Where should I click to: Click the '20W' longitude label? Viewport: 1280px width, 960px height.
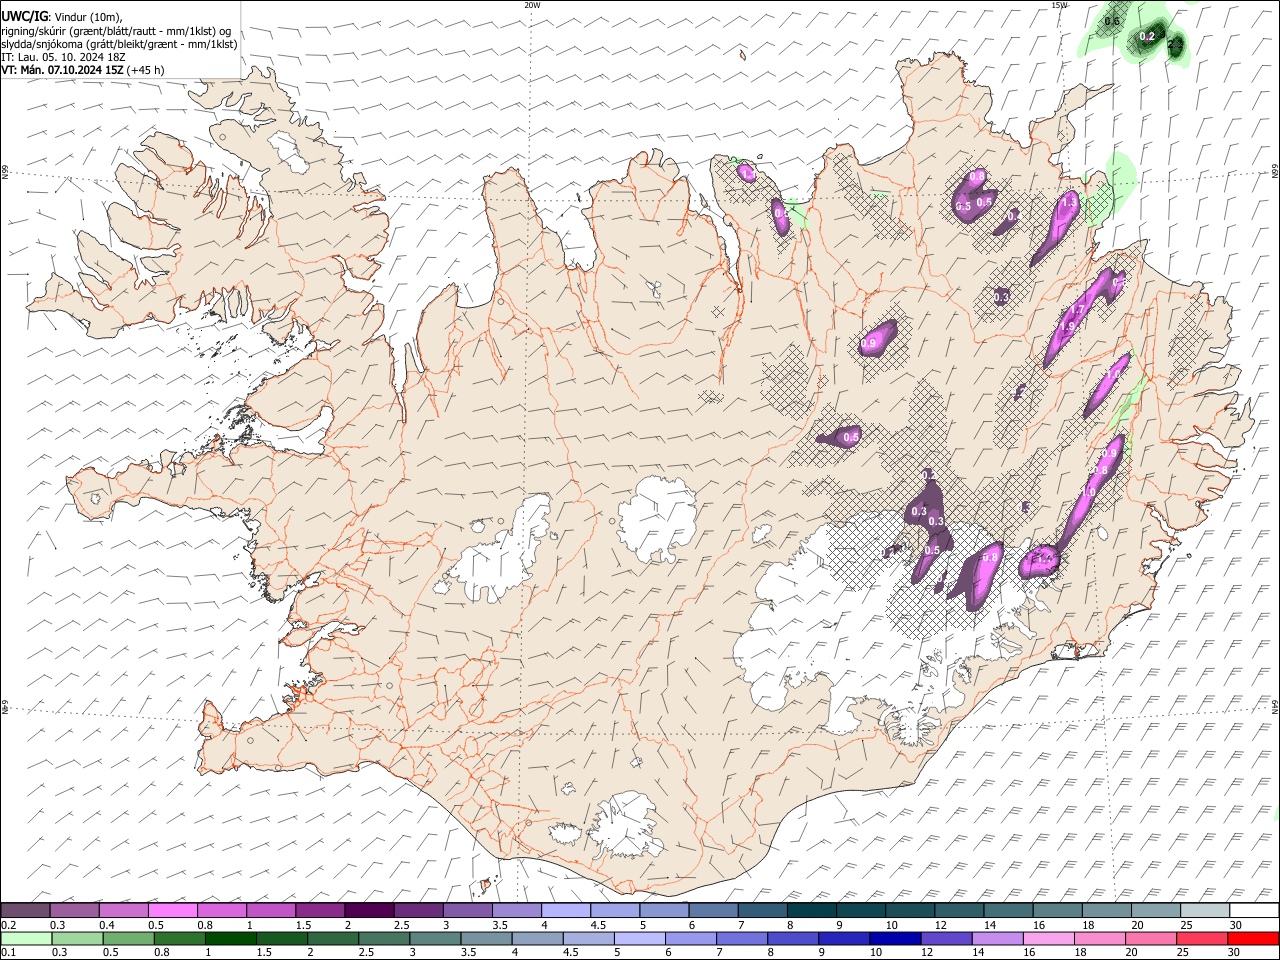532,5
